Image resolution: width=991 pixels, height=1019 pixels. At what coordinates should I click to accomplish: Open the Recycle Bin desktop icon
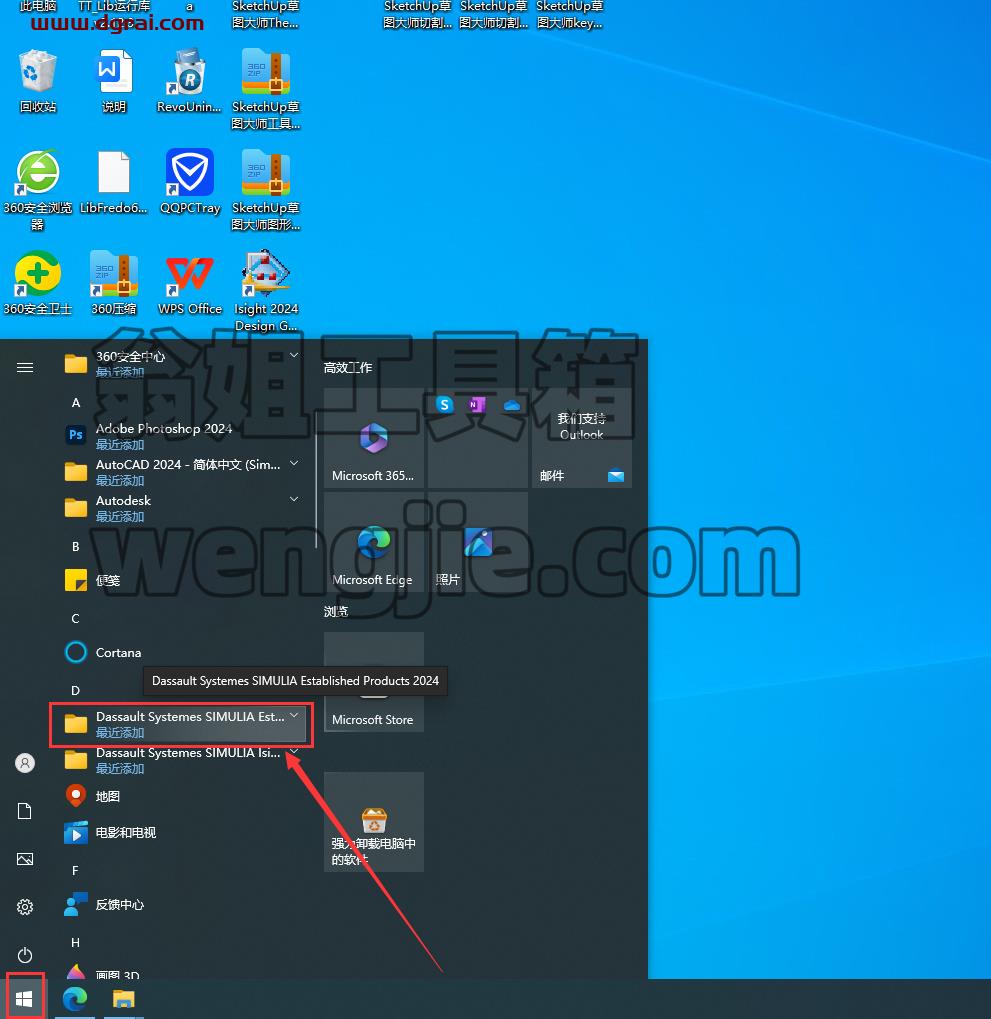(38, 81)
